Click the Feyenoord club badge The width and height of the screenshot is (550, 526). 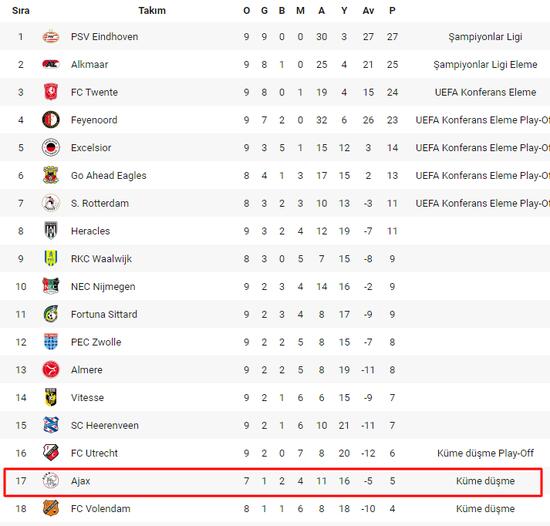pyautogui.click(x=51, y=120)
